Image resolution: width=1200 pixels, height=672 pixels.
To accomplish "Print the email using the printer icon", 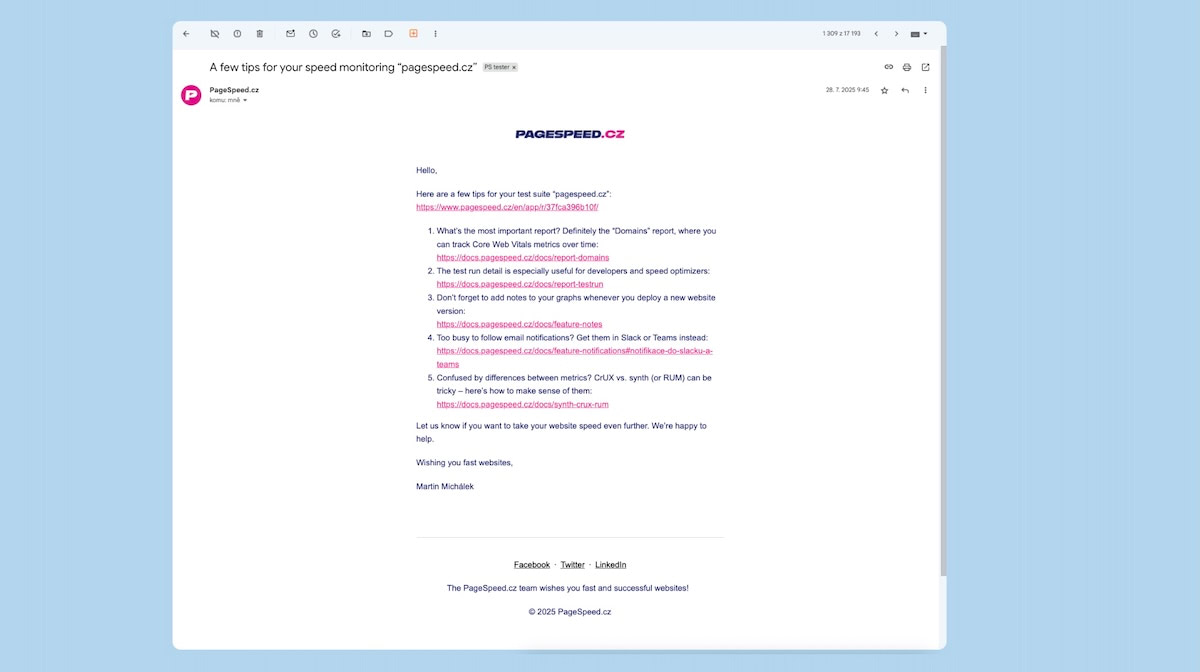I will coord(907,67).
